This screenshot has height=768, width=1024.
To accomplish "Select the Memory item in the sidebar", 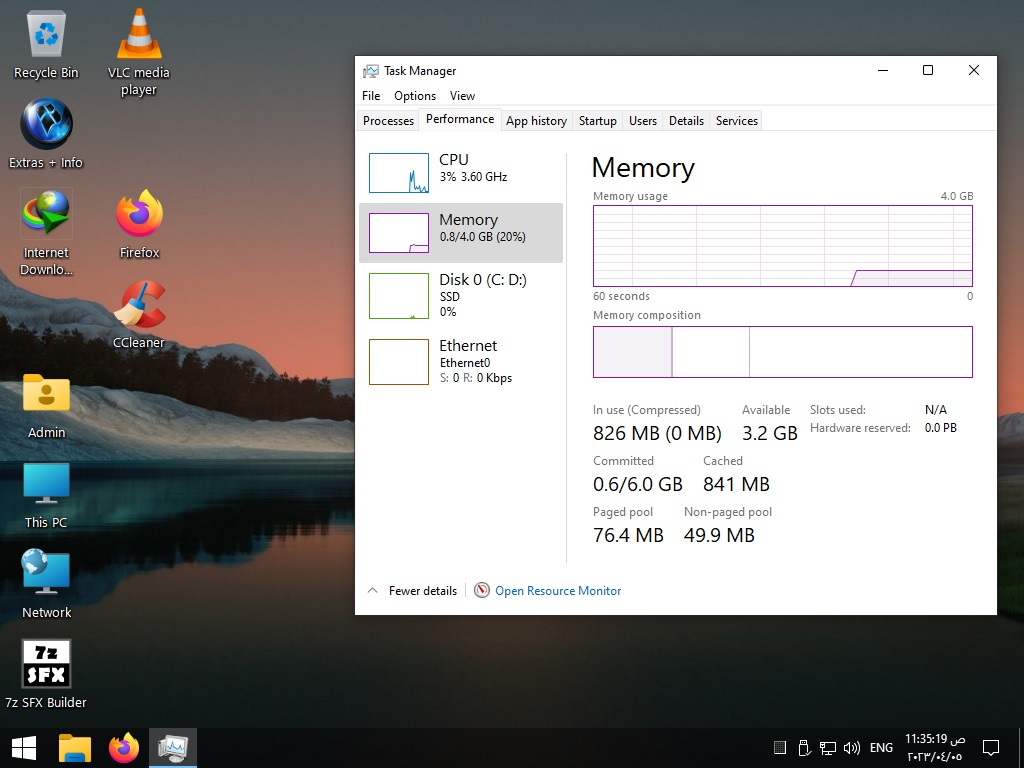I will [461, 232].
